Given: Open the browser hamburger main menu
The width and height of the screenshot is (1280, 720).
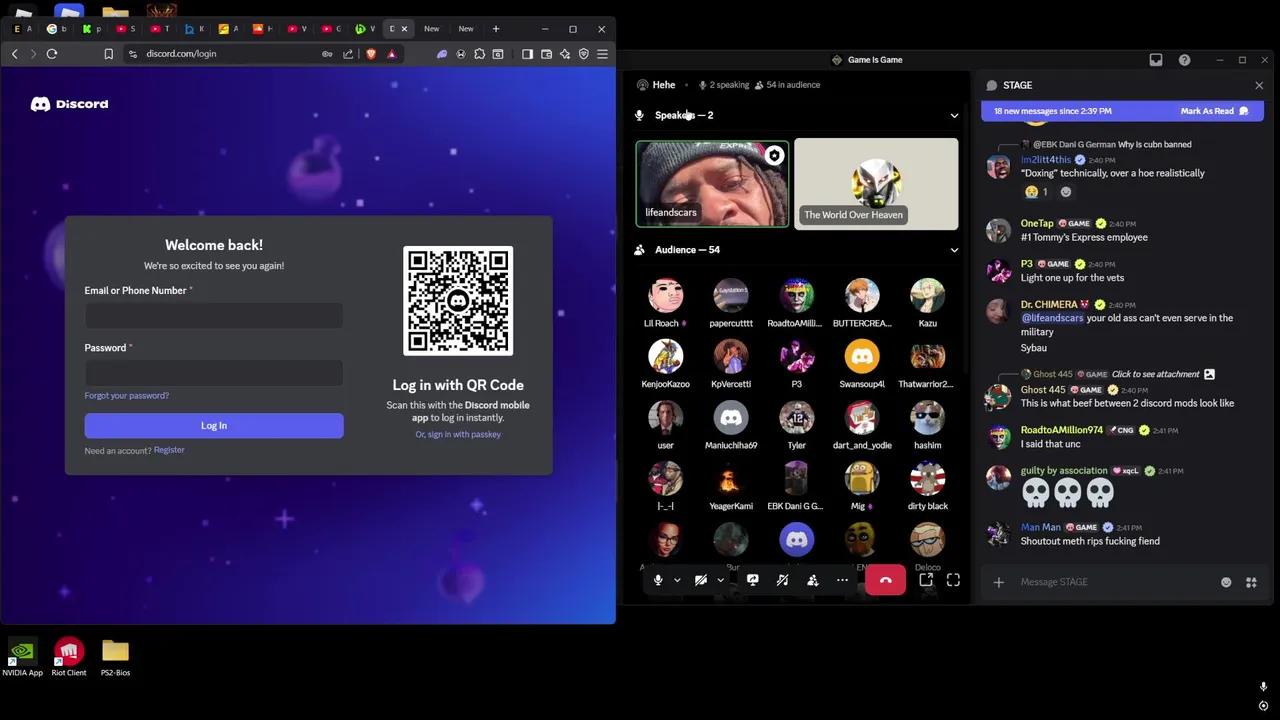Looking at the screenshot, I should click(x=602, y=54).
